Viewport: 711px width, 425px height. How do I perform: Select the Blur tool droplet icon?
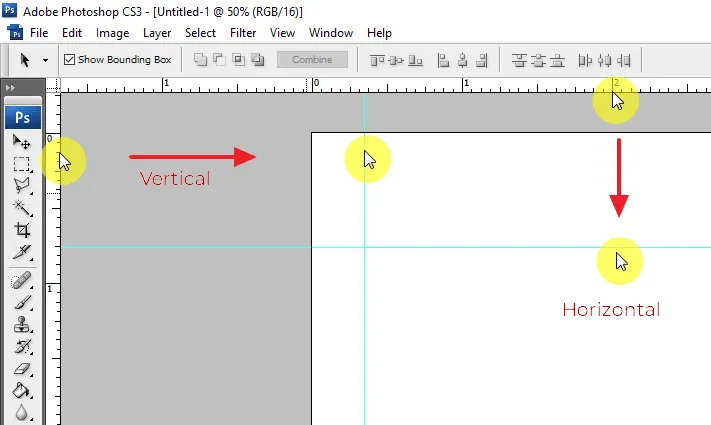[x=21, y=413]
